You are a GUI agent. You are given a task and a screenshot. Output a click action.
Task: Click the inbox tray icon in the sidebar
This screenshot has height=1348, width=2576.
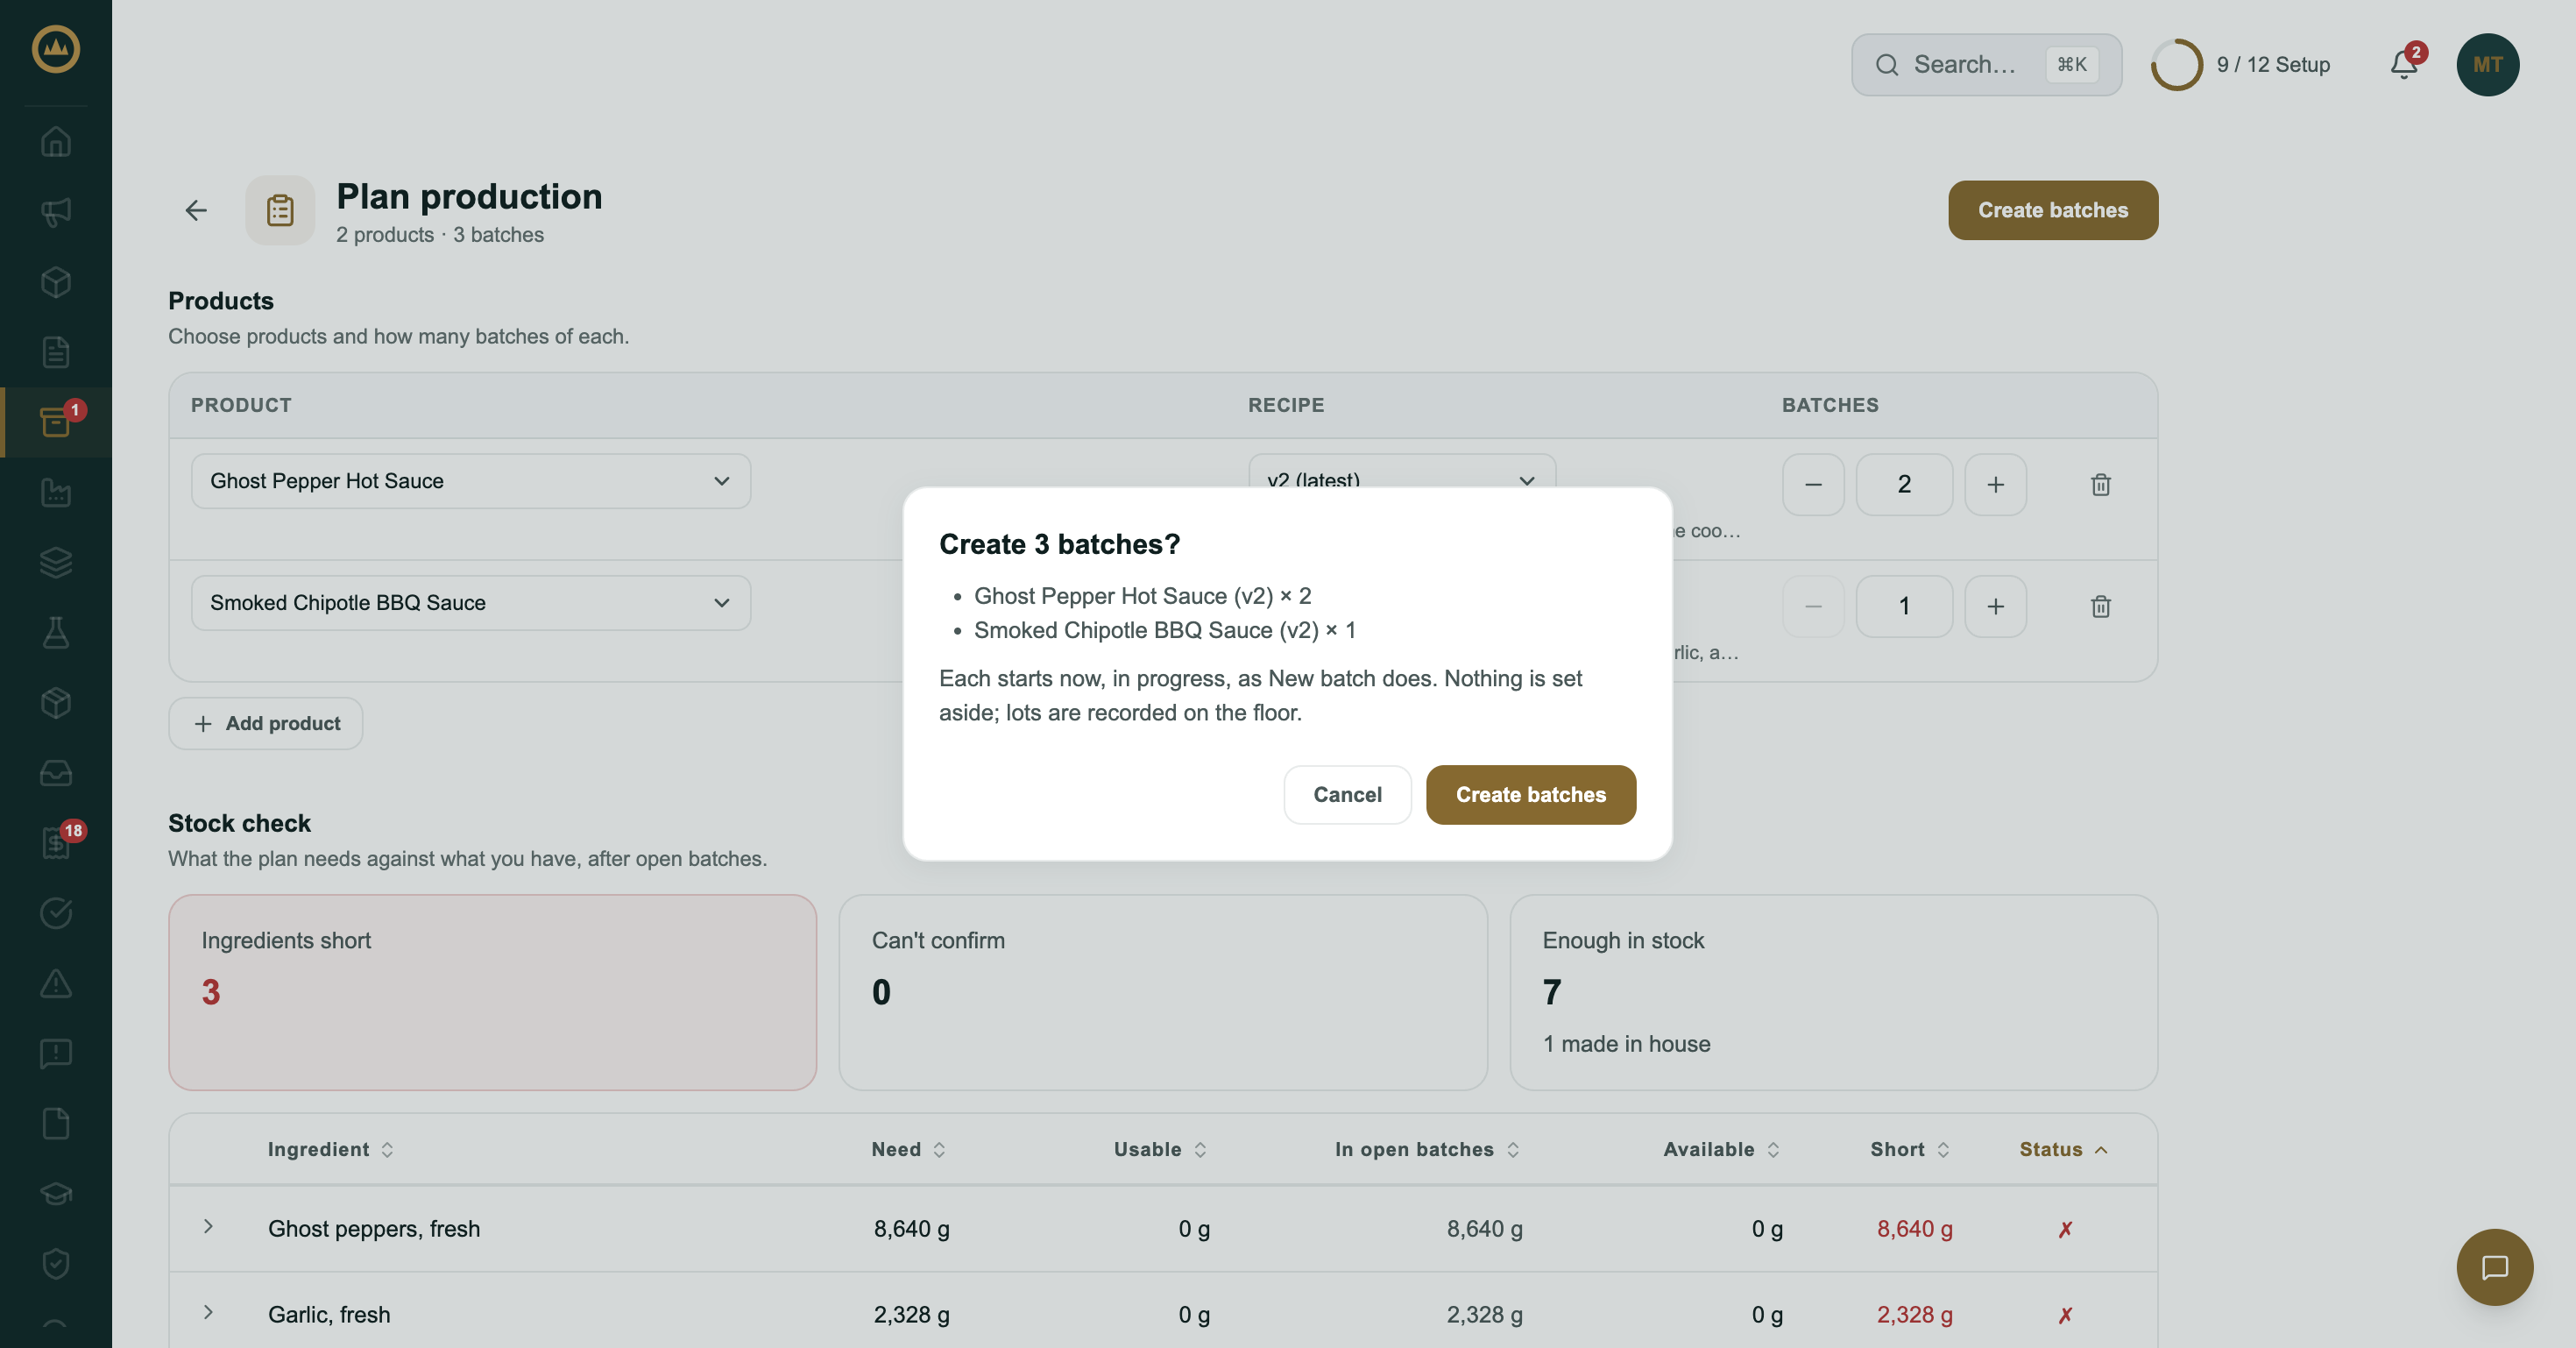click(x=56, y=772)
